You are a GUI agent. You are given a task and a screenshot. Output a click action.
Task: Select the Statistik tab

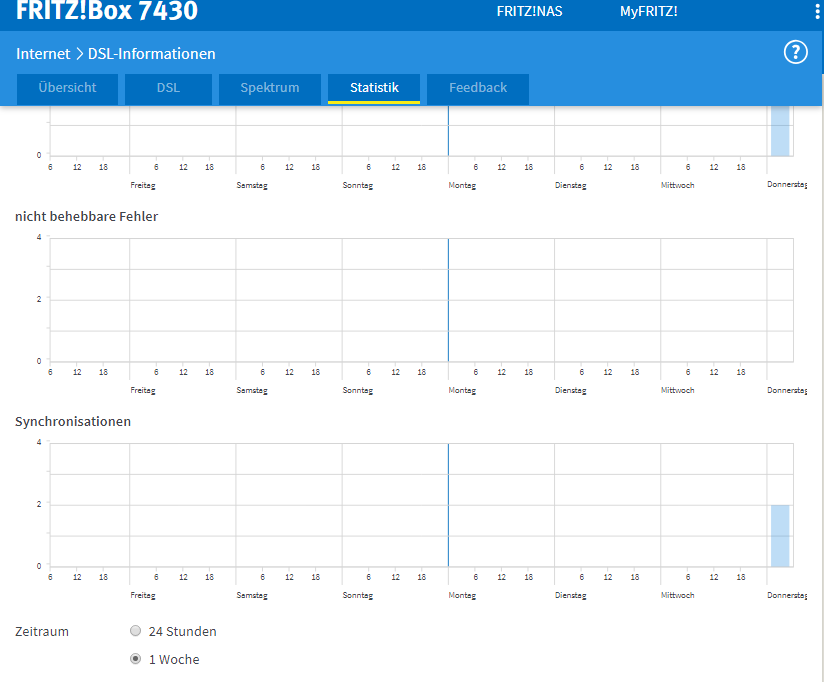(x=374, y=88)
